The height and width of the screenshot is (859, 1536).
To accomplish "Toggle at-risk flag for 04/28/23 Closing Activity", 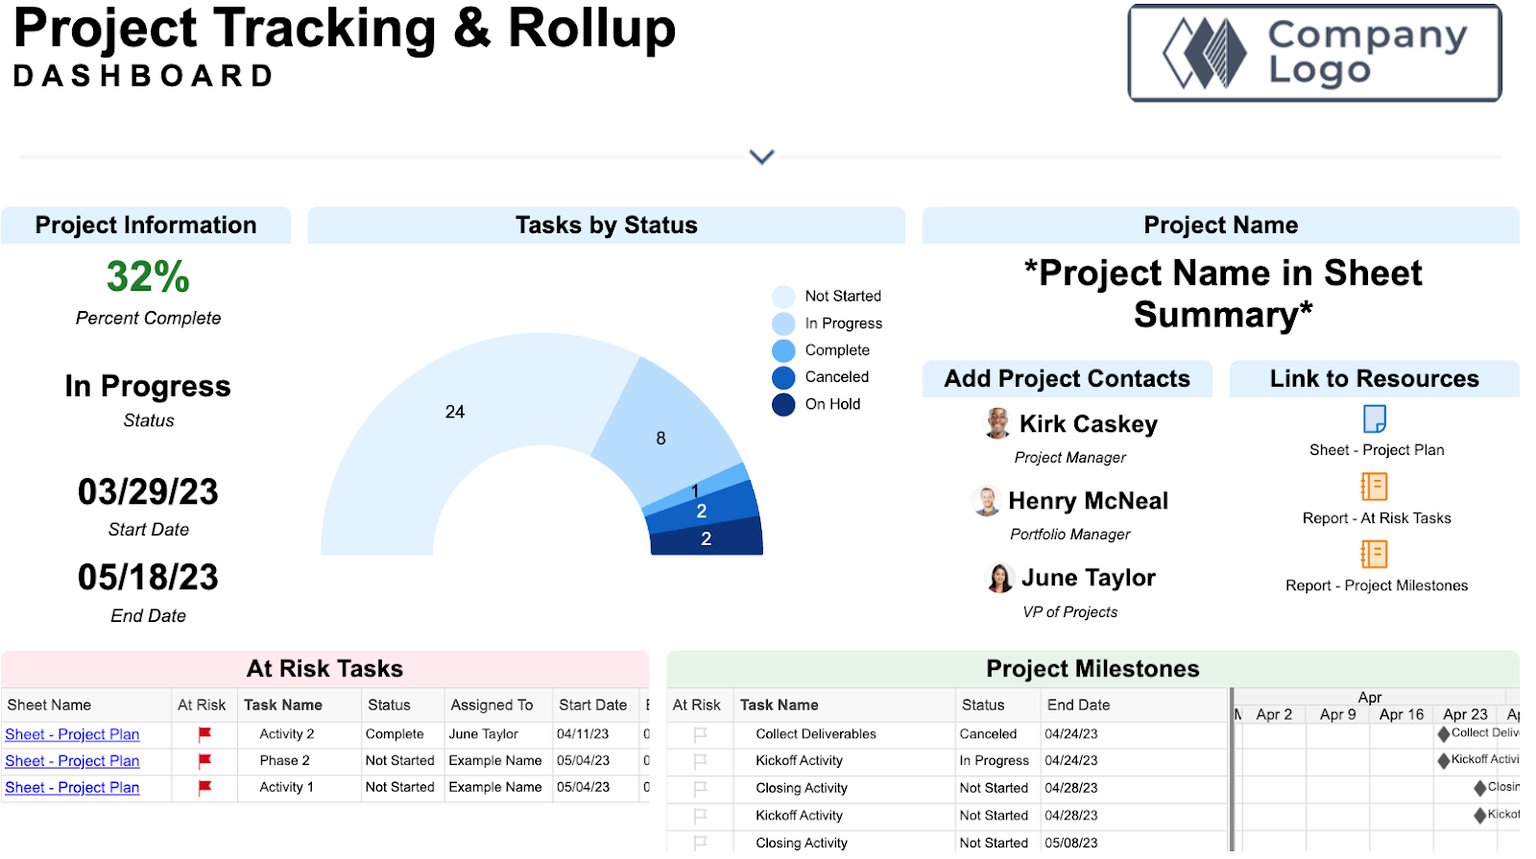I will pyautogui.click(x=700, y=788).
